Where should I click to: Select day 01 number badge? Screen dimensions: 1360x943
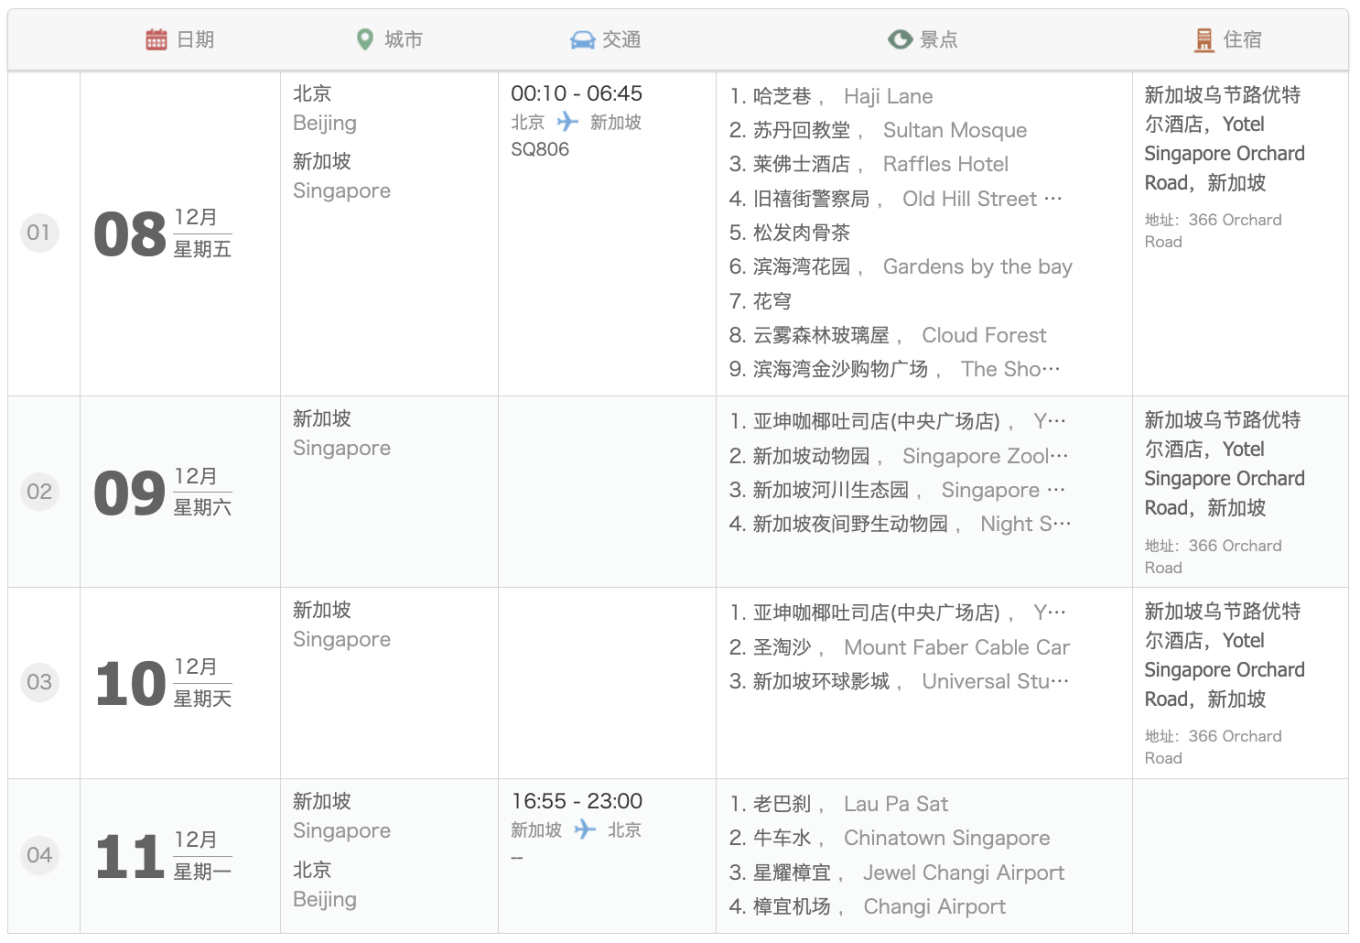39,233
